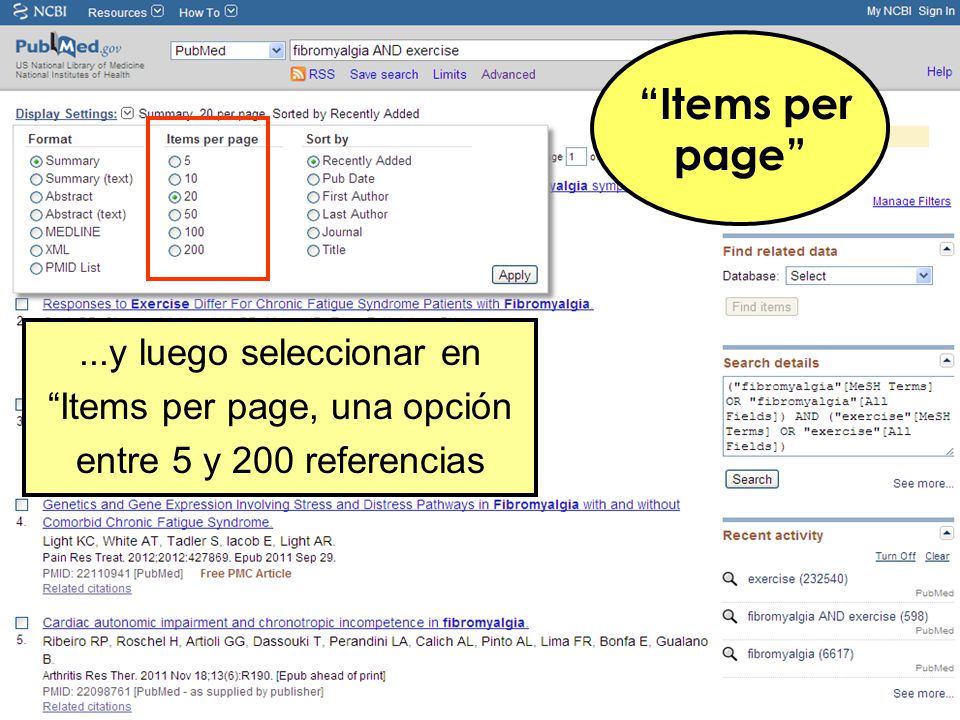Select Abstract format radio button
This screenshot has width=960, height=720.
coord(36,197)
